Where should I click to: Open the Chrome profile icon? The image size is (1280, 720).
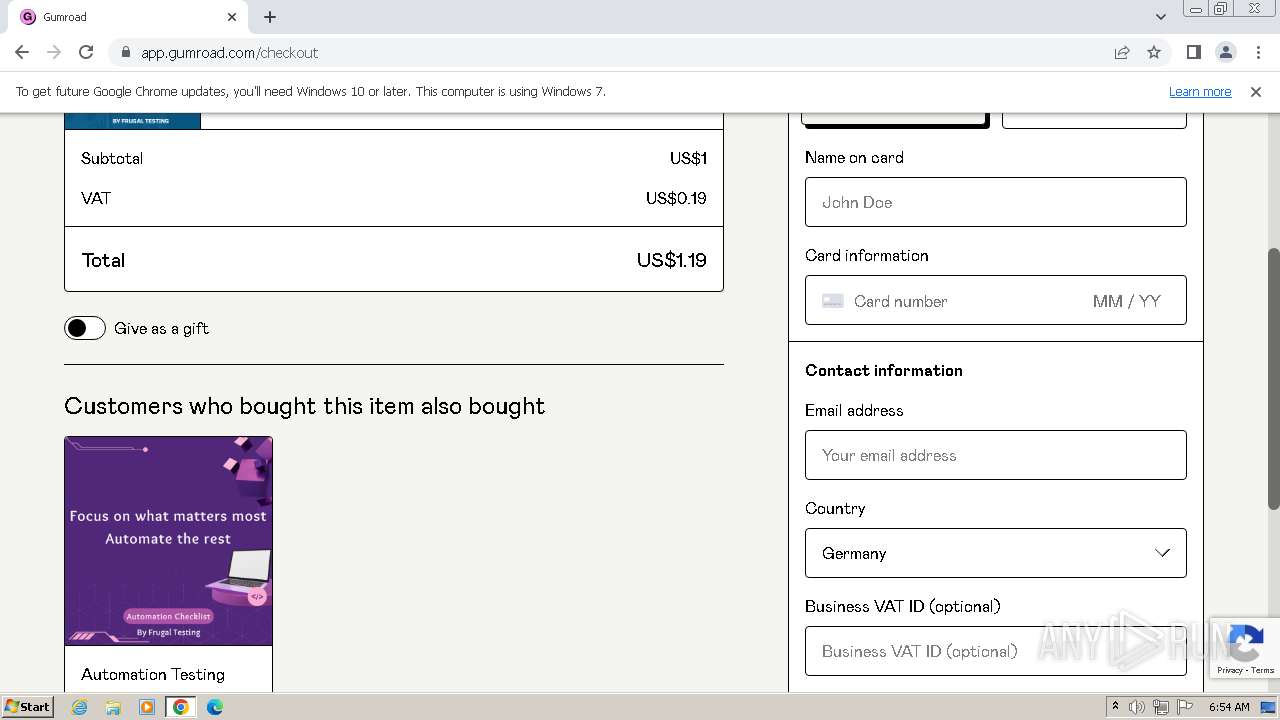(1225, 52)
